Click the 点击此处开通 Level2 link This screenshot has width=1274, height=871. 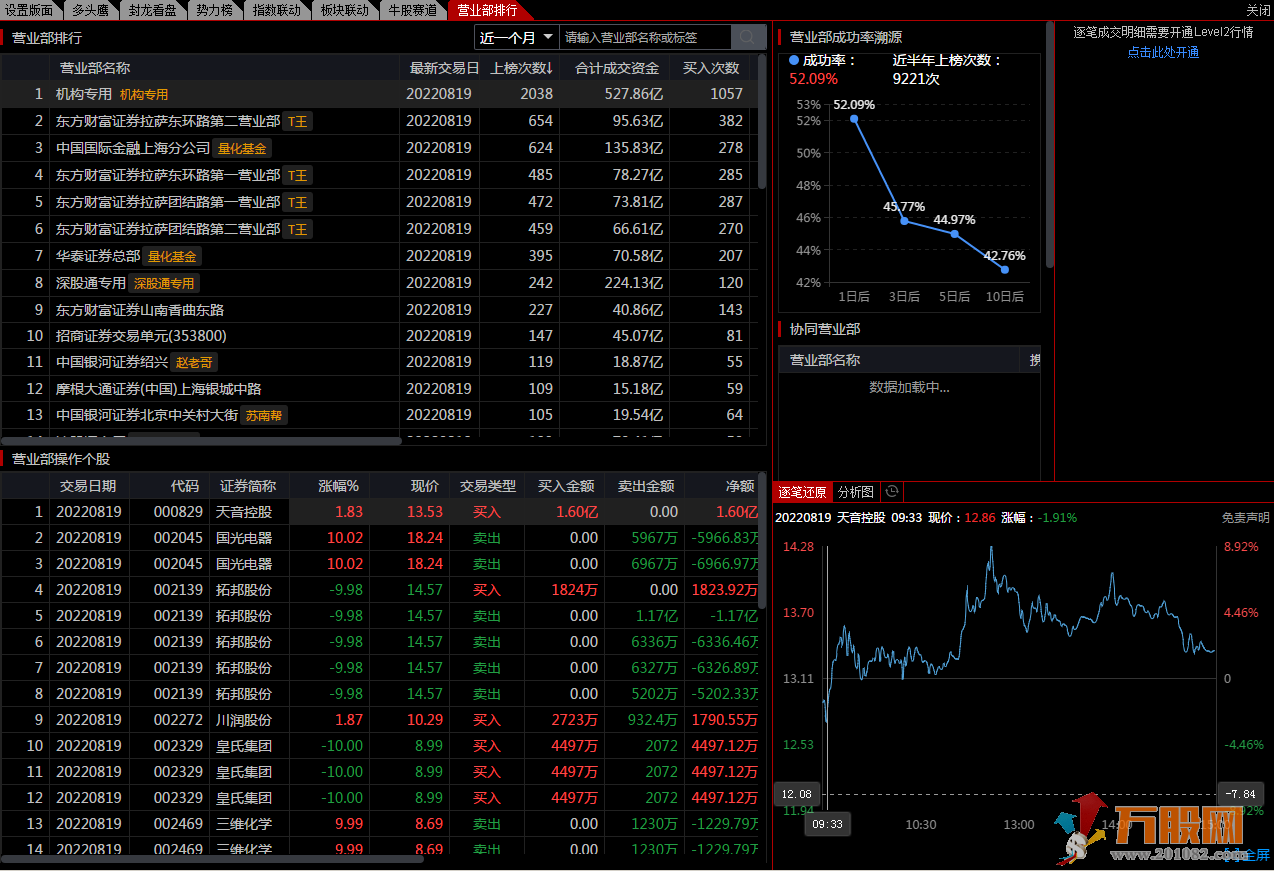point(1163,52)
